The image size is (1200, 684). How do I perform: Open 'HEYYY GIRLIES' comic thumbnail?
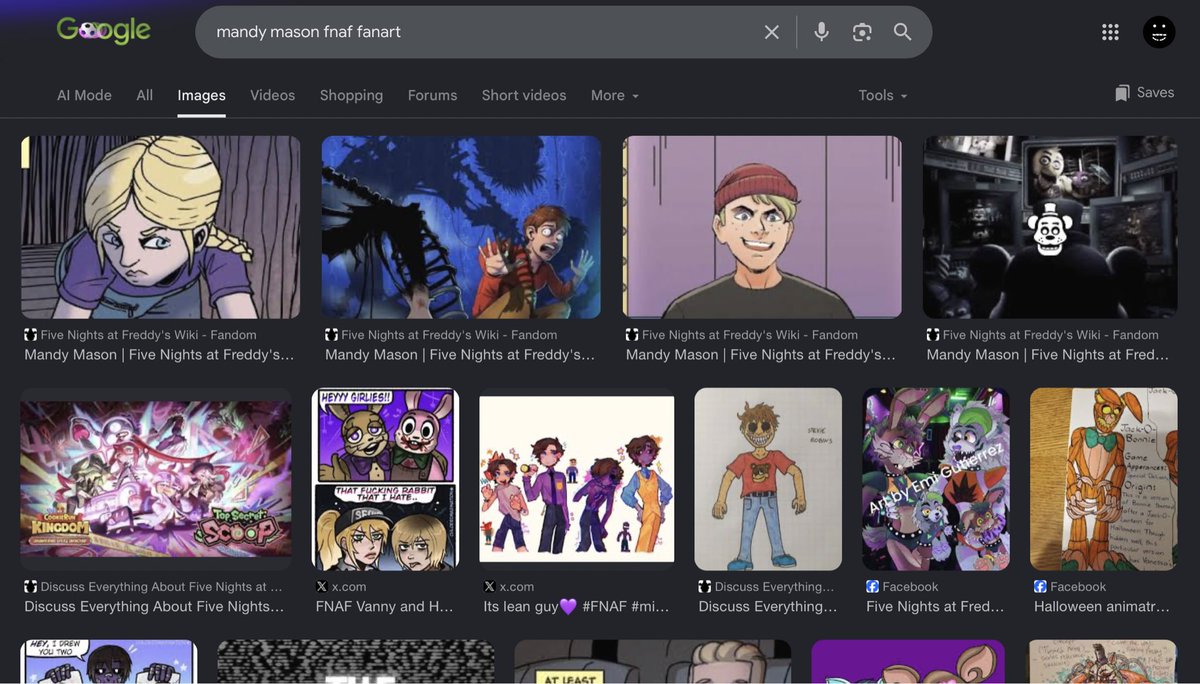pos(386,479)
